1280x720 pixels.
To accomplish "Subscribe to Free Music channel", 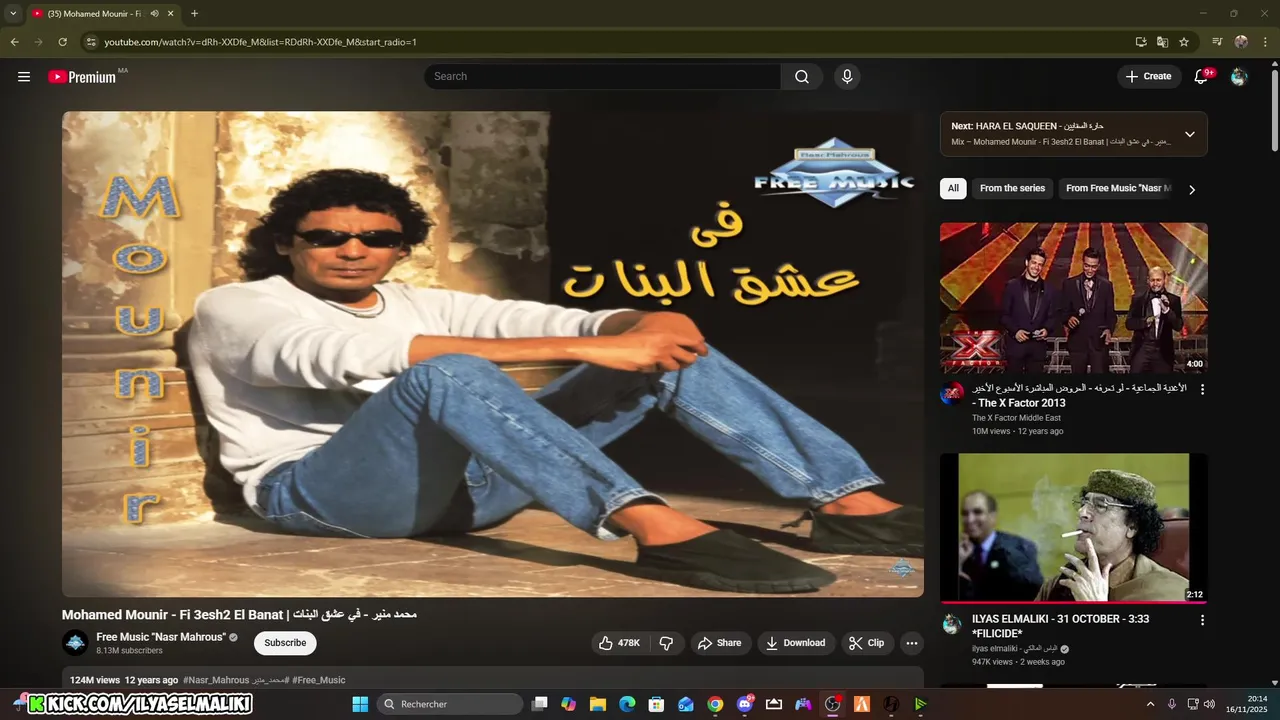I will 285,643.
